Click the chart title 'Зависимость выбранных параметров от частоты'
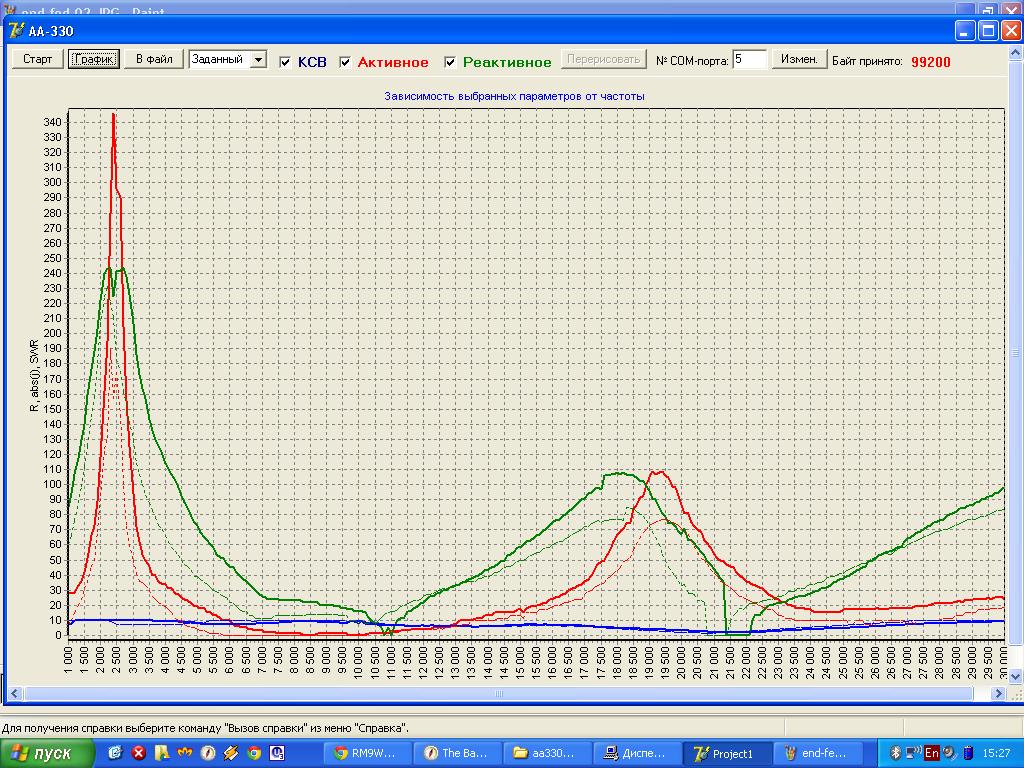This screenshot has width=1024, height=768. click(x=515, y=96)
